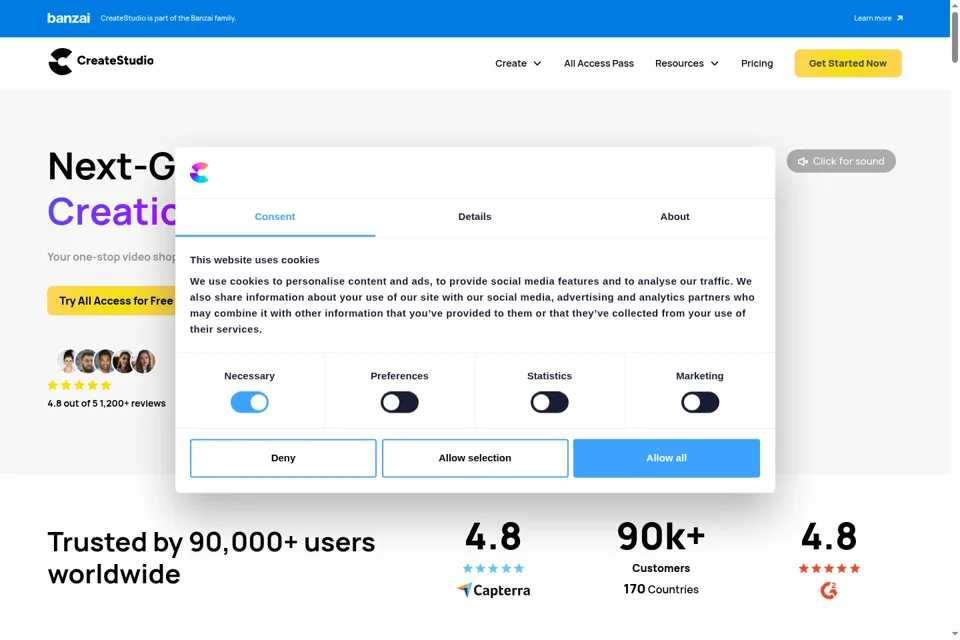The width and height of the screenshot is (960, 640).
Task: Click the yellow five-star rating under avatars
Action: (80, 385)
